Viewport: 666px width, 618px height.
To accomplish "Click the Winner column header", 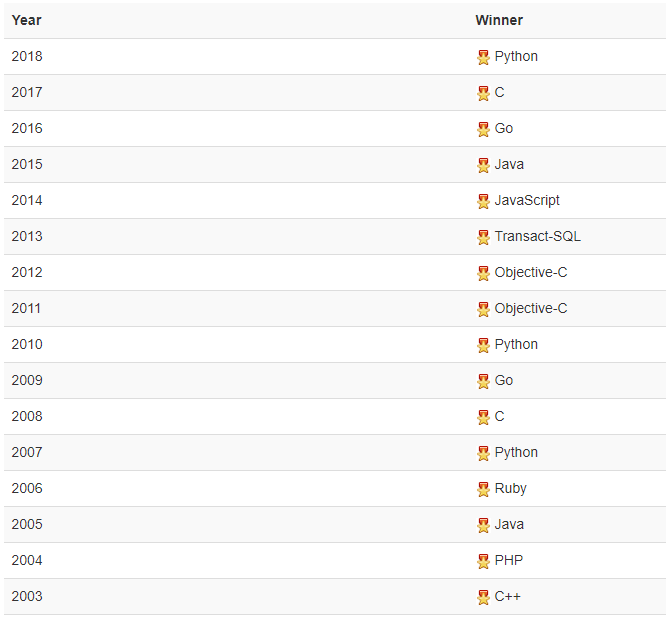I will tap(499, 20).
